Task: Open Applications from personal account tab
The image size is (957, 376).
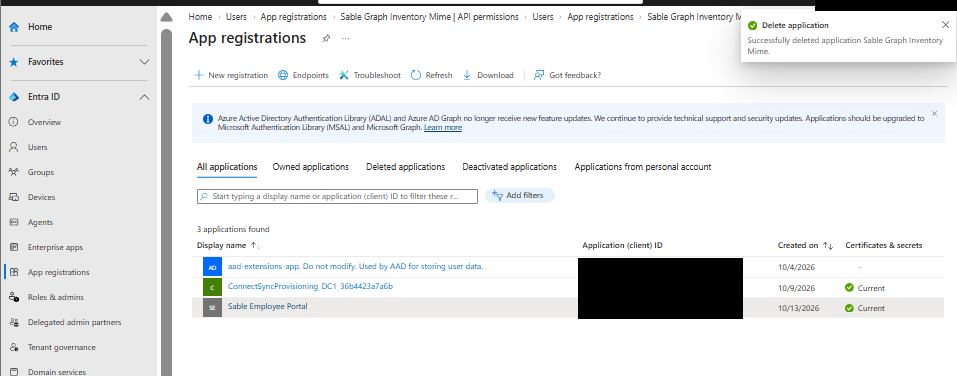Action: pos(643,167)
